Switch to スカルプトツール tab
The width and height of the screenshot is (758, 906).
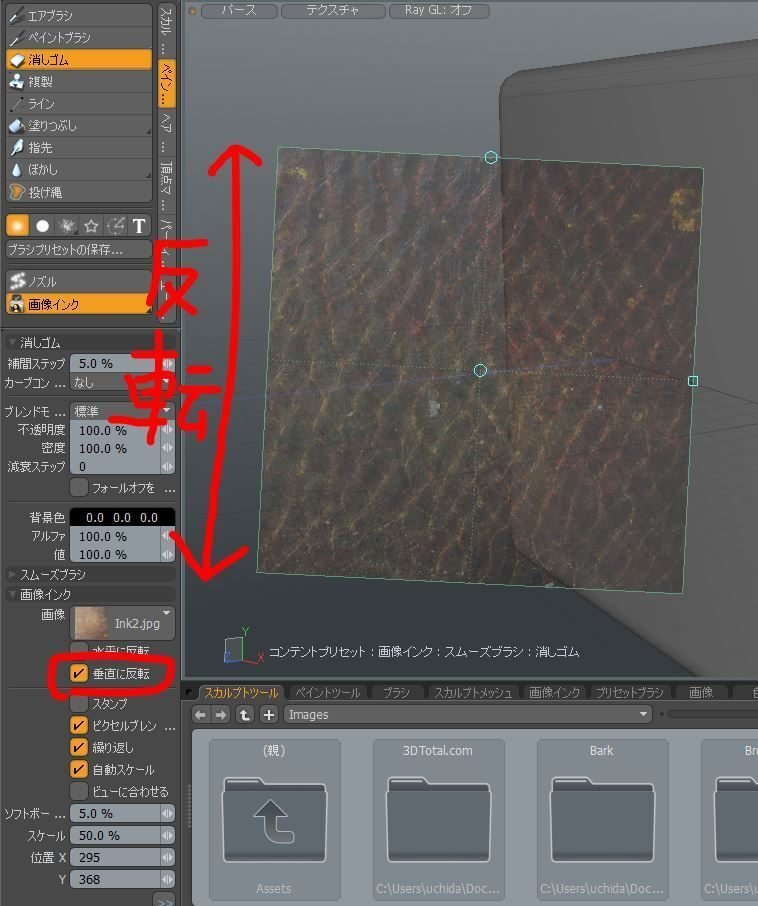(x=240, y=692)
